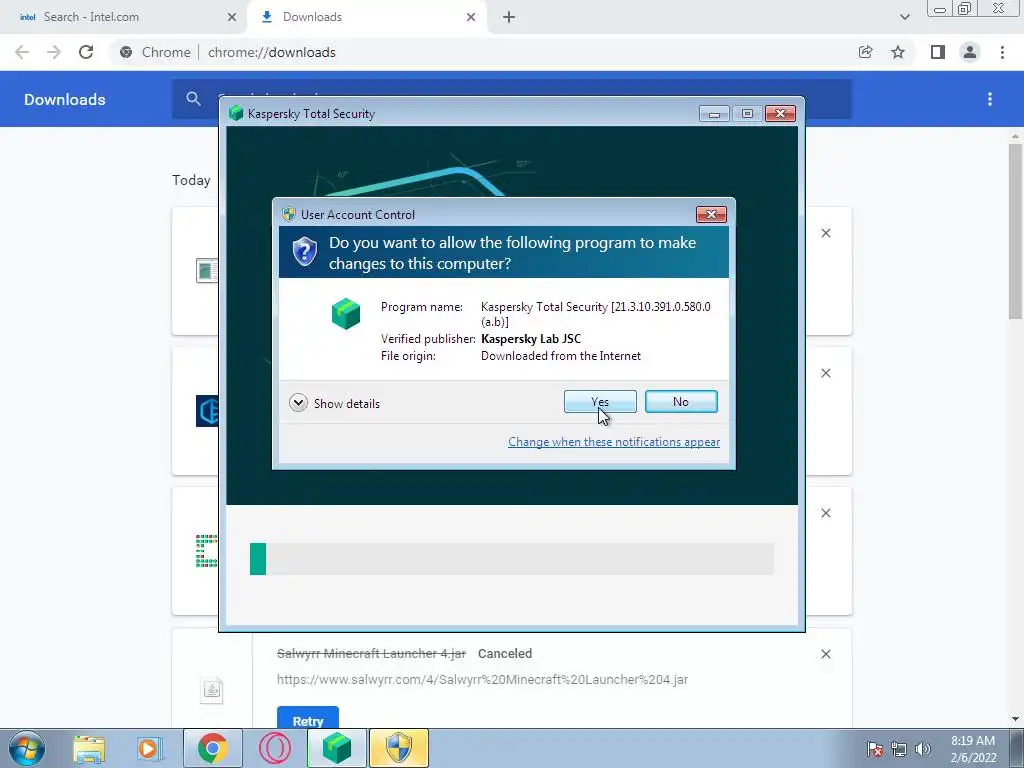The height and width of the screenshot is (768, 1024).
Task: Open the volume speaker tray icon
Action: [x=923, y=749]
